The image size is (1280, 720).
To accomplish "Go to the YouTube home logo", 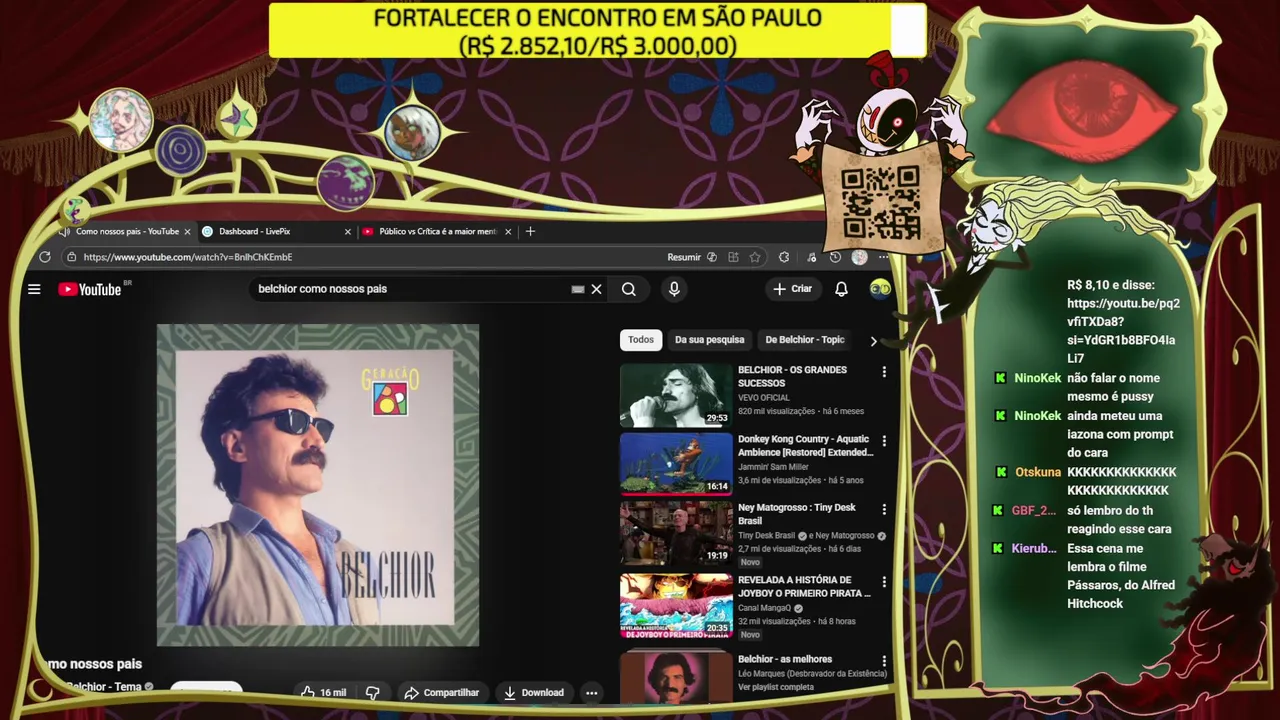I will [x=90, y=289].
